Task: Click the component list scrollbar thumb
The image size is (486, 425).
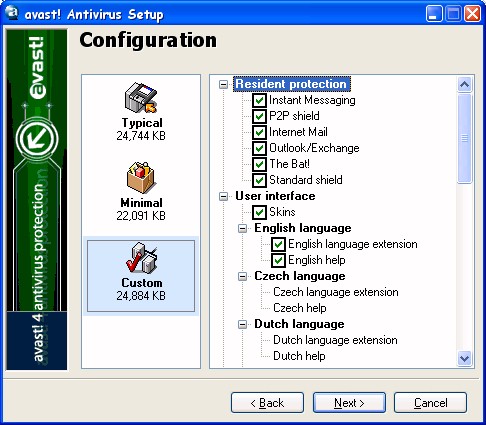Action: (464, 138)
